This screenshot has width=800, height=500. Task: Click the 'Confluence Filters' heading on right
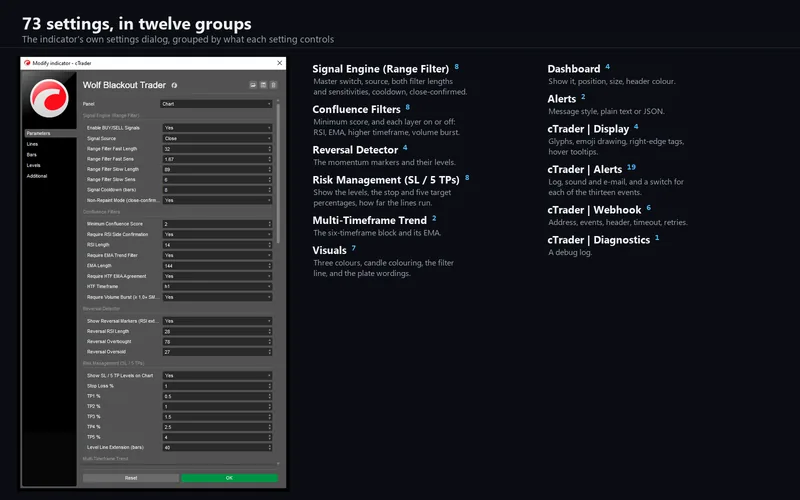coord(356,109)
